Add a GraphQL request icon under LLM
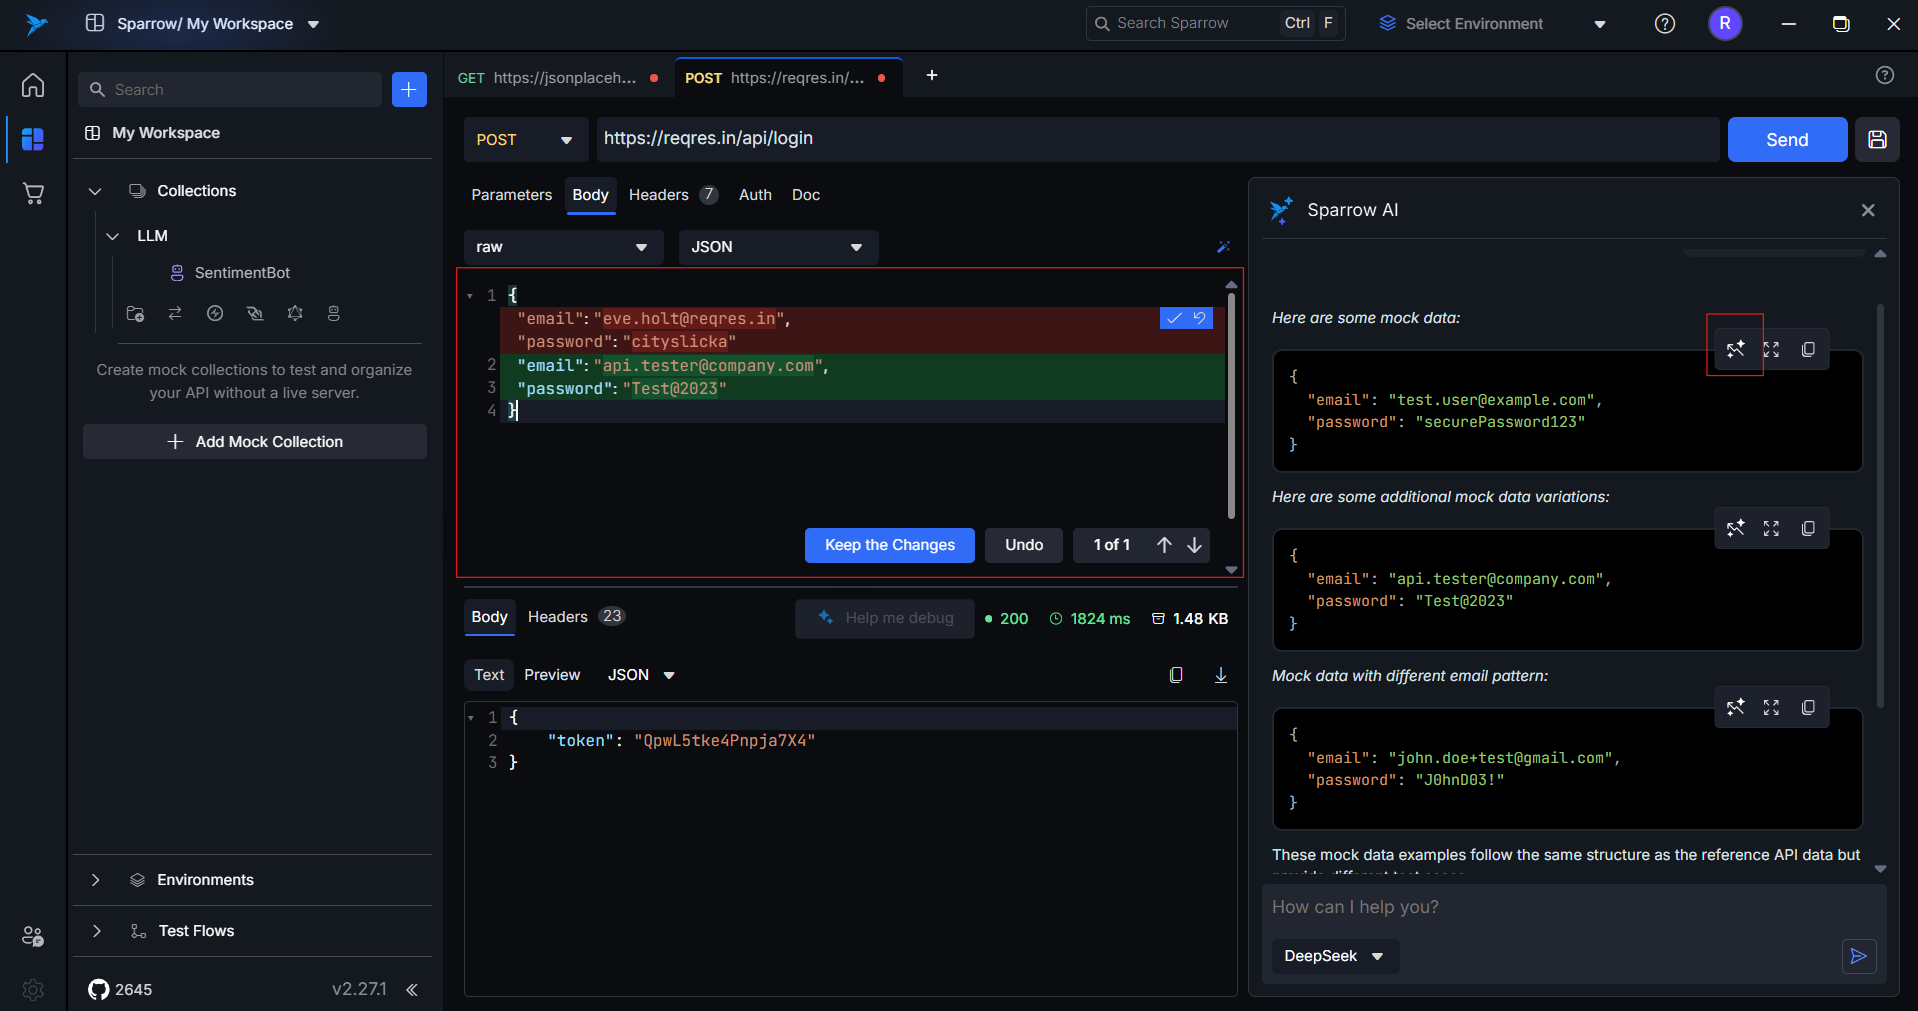Screen dimensions: 1918x1011 (295, 313)
